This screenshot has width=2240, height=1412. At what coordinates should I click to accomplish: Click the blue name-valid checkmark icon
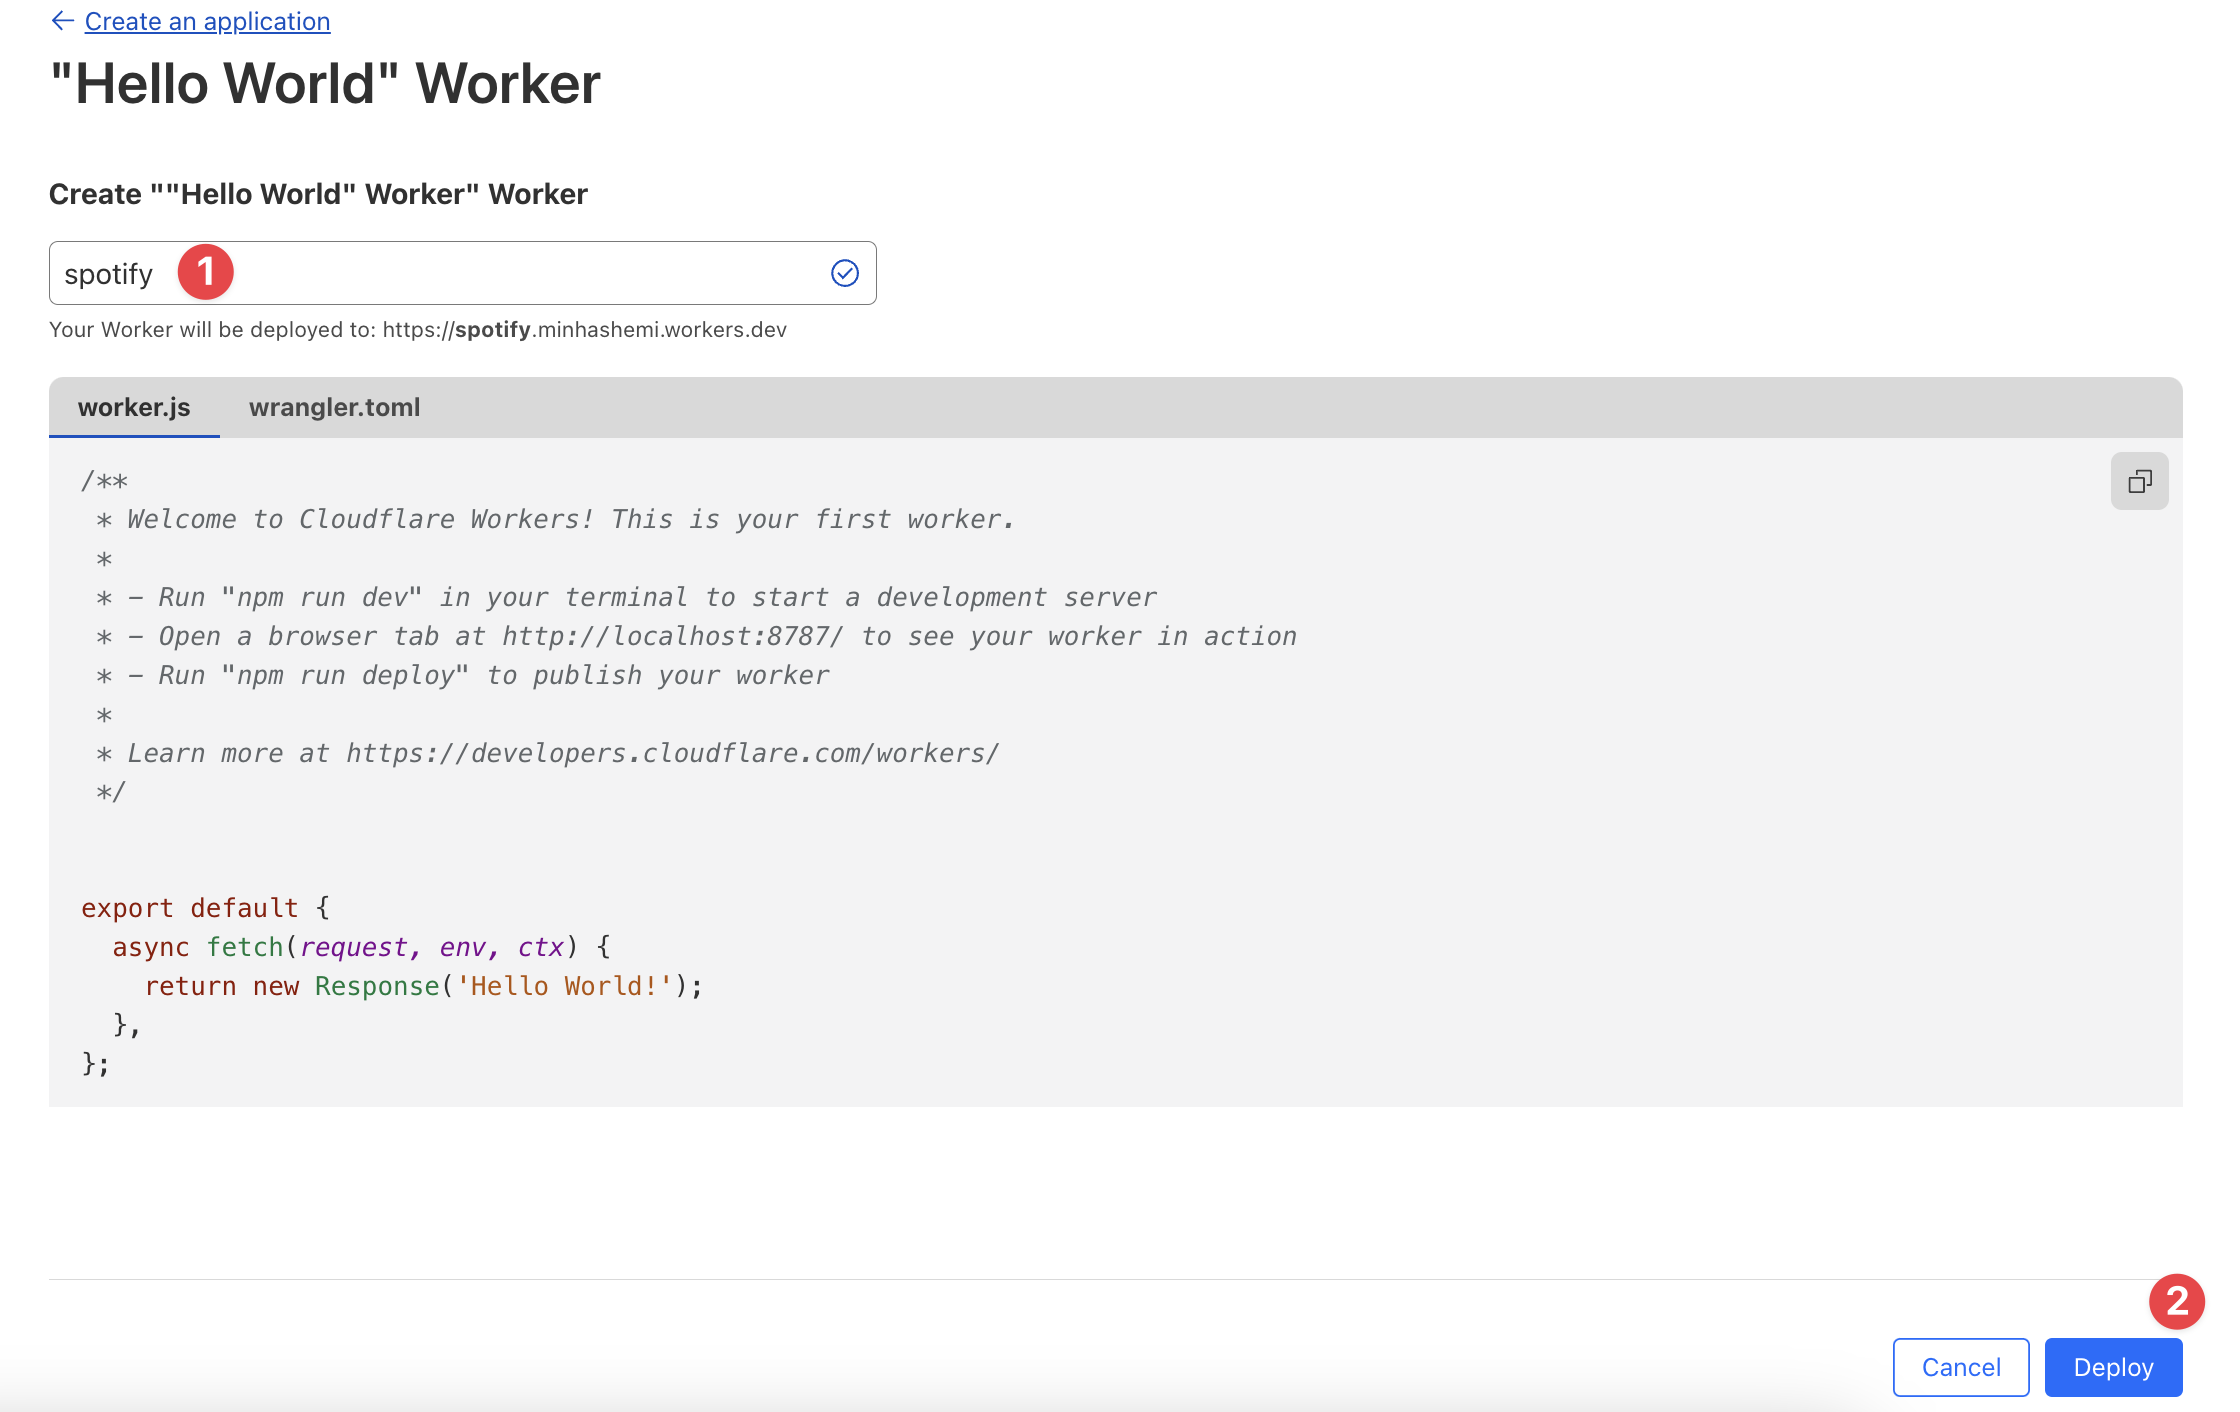[845, 273]
